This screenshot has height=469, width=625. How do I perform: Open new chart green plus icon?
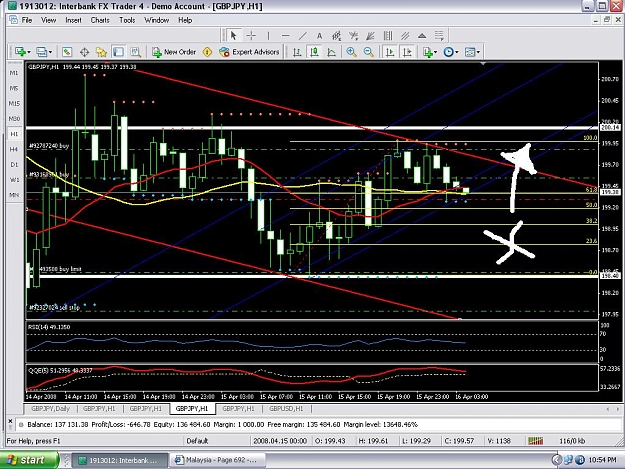[20, 52]
